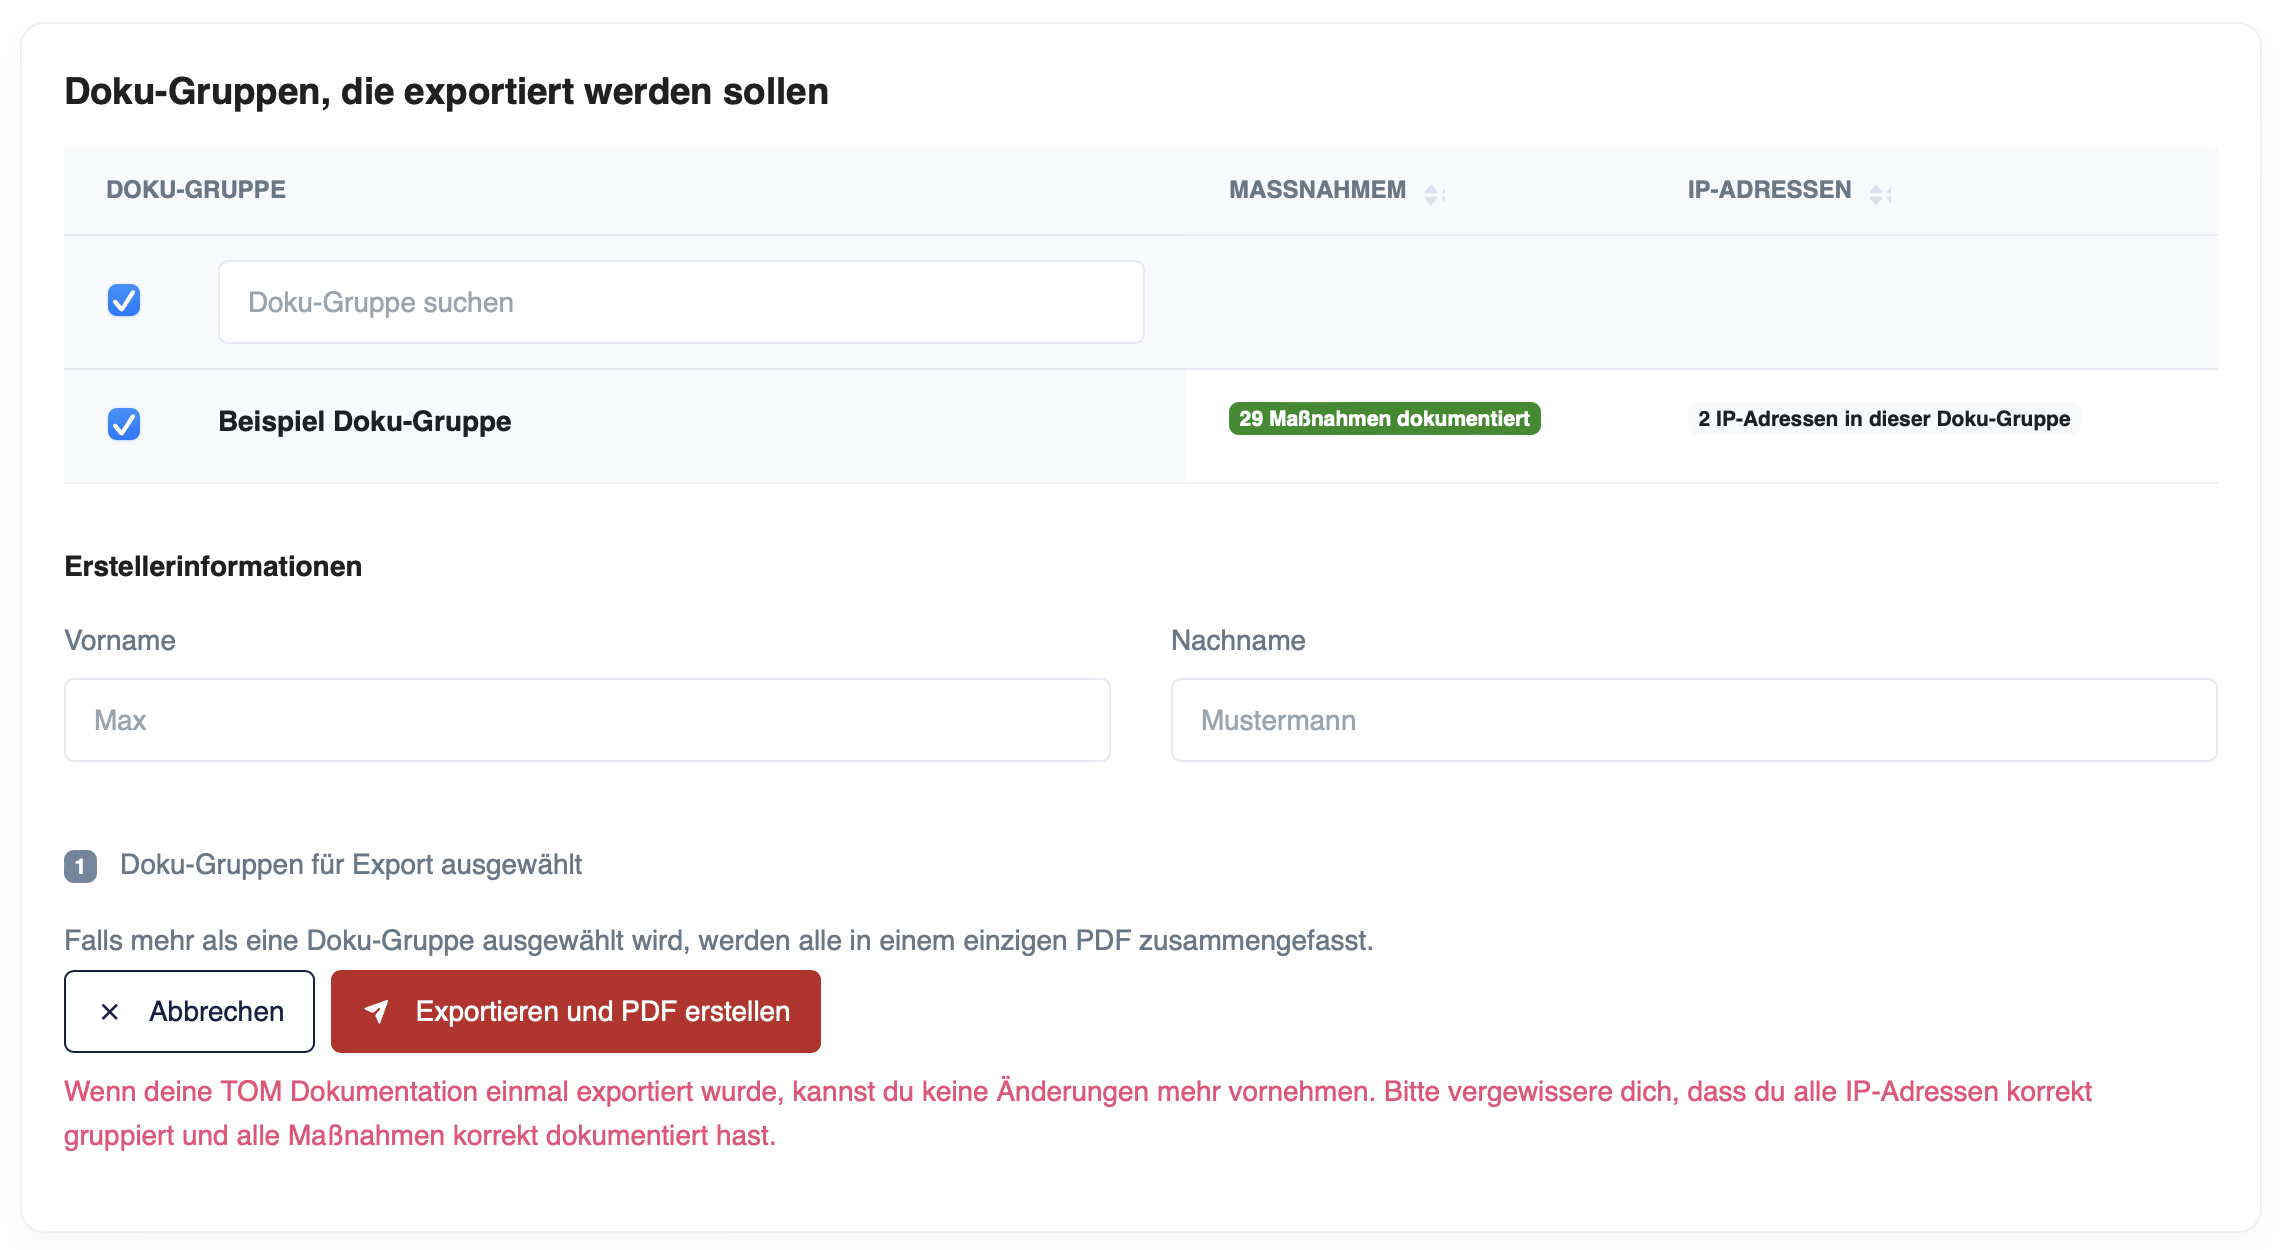Toggle the select-all Doku-Gruppen checkbox

(124, 300)
